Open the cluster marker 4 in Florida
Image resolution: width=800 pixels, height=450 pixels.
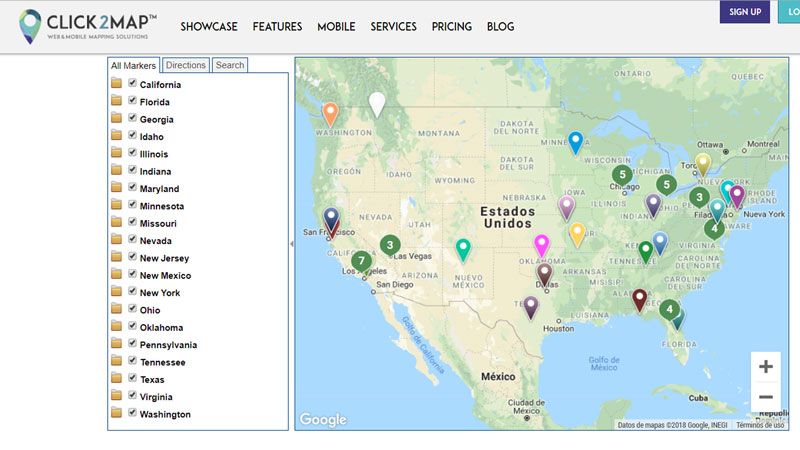(x=669, y=309)
